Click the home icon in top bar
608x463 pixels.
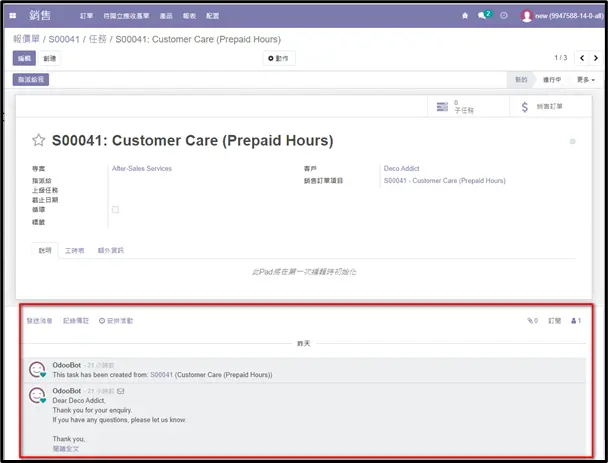465,16
